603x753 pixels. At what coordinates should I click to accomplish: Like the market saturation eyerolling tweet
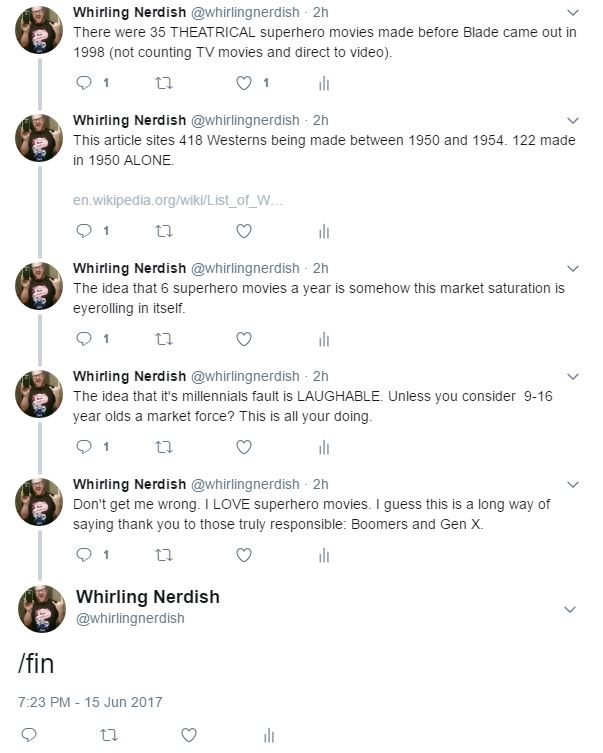tap(243, 339)
